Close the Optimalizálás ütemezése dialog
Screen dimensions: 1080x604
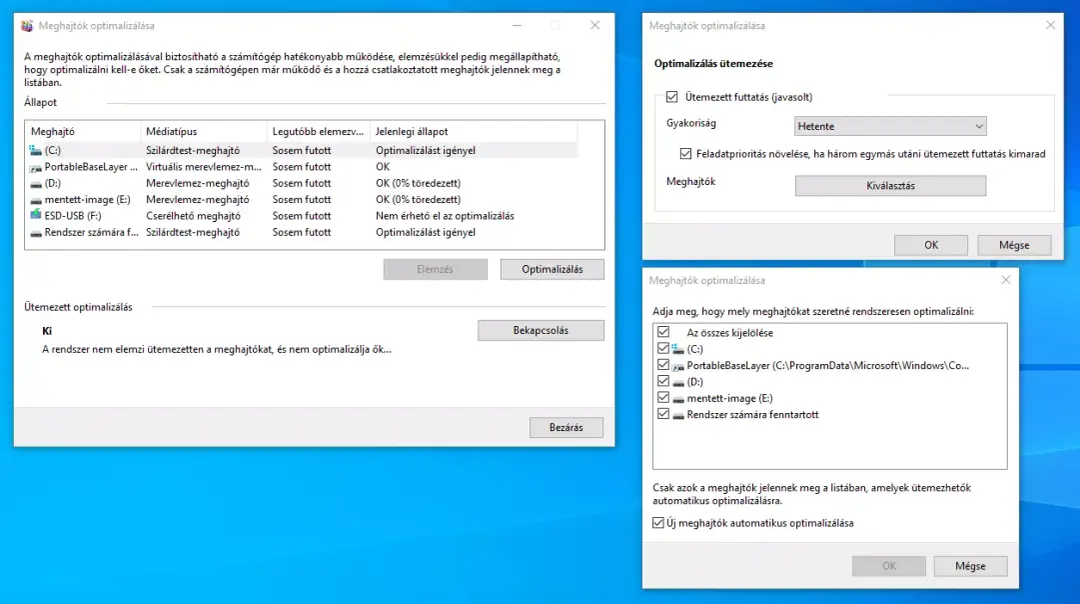click(x=1050, y=25)
